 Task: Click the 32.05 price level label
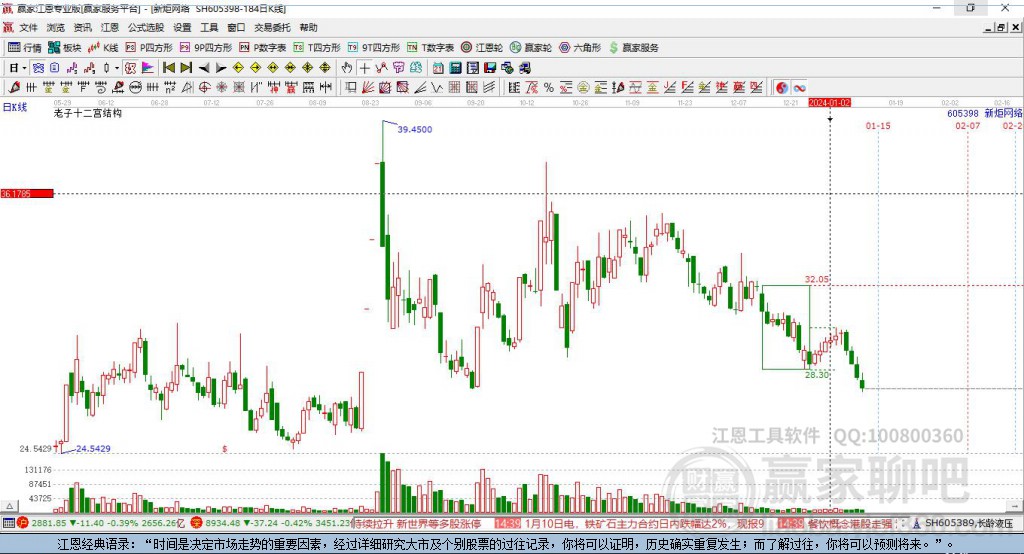[x=816, y=279]
